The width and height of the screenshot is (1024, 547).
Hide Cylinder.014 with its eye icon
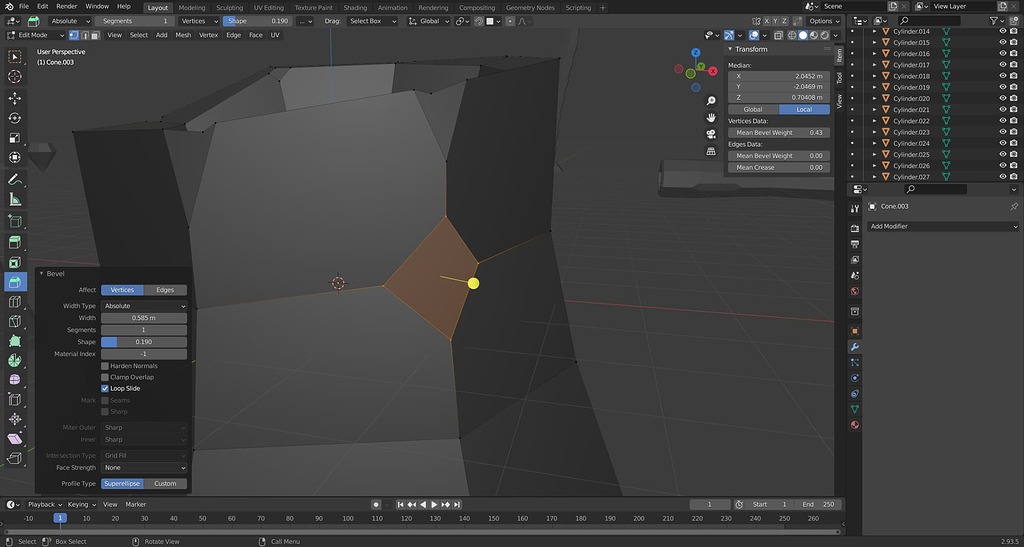(1003, 31)
